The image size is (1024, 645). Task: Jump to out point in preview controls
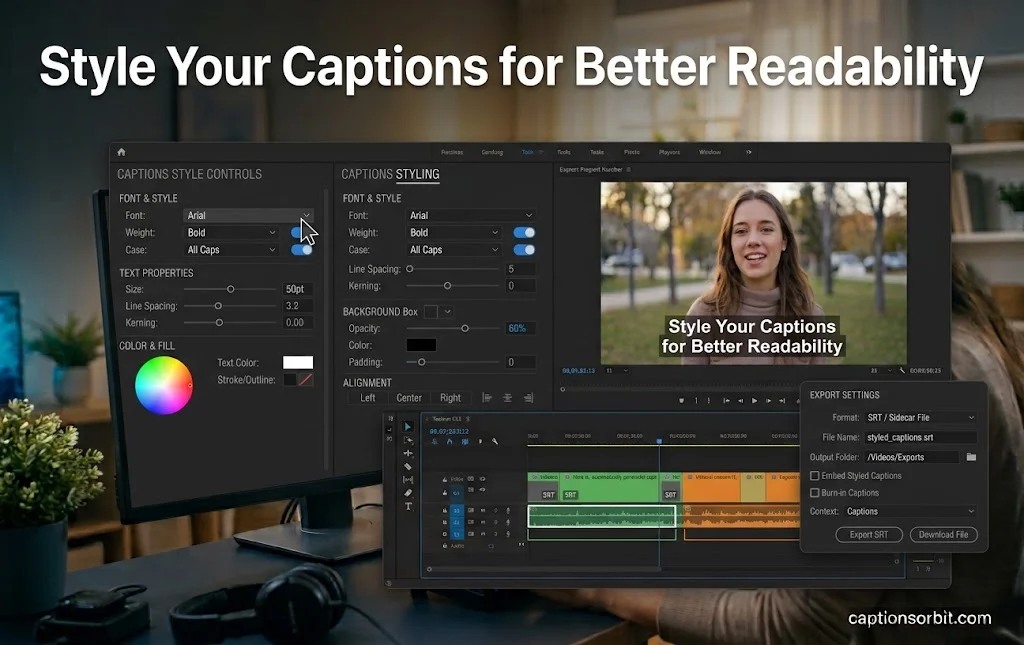tap(782, 400)
